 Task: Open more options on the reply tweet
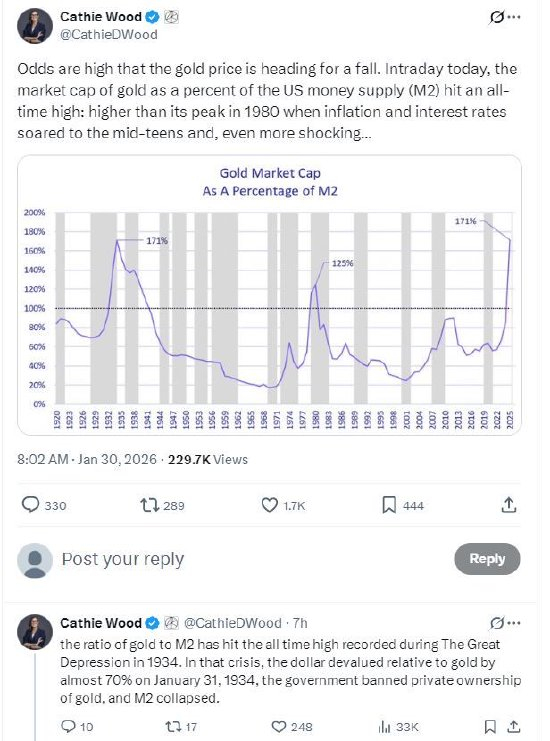514,623
